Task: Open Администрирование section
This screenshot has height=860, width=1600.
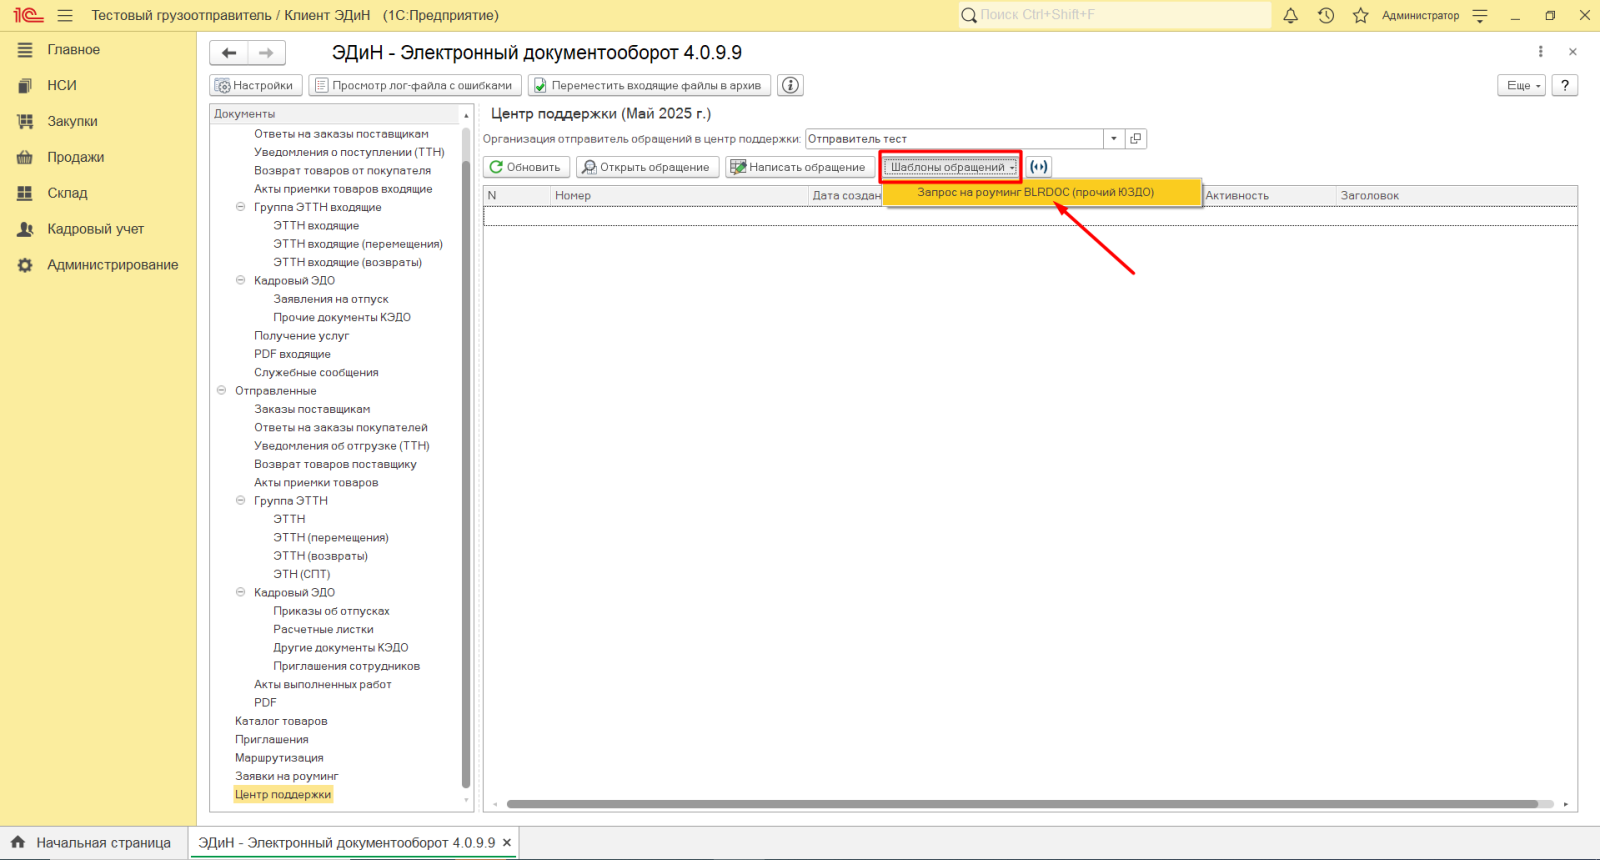Action: [112, 265]
